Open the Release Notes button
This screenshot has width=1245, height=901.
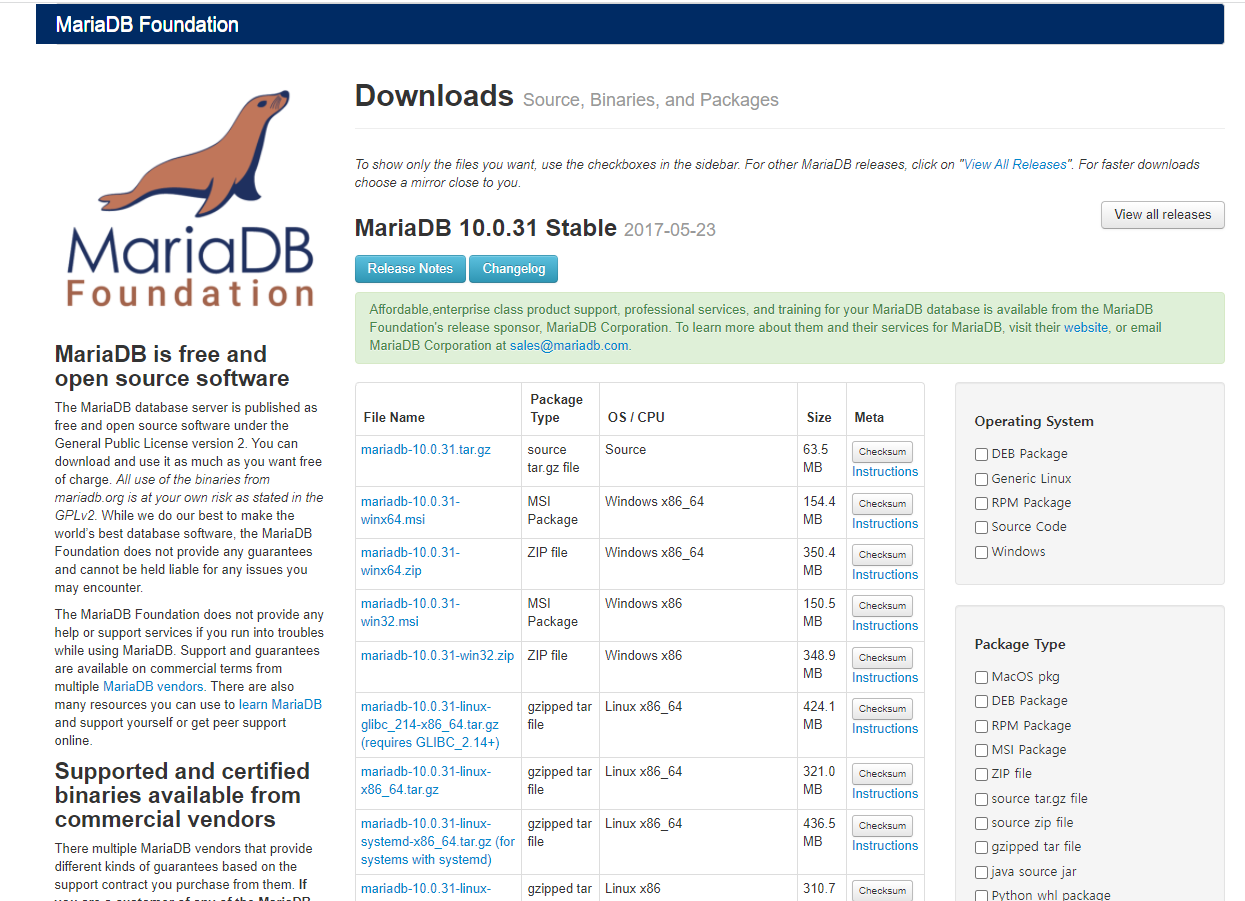[x=410, y=268]
